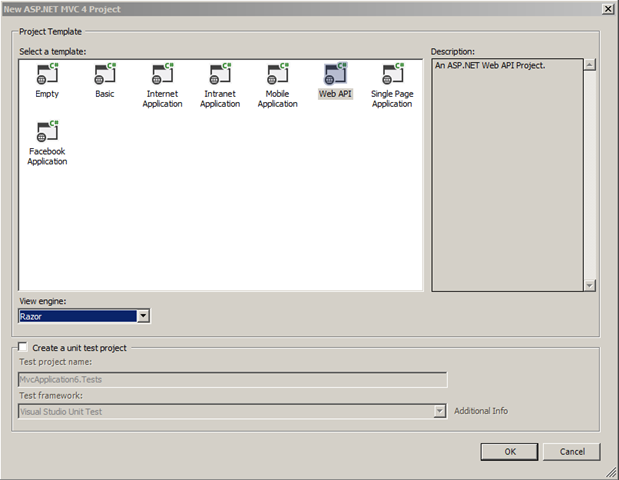Select the Empty project template icon
The height and width of the screenshot is (480, 619).
click(x=47, y=73)
